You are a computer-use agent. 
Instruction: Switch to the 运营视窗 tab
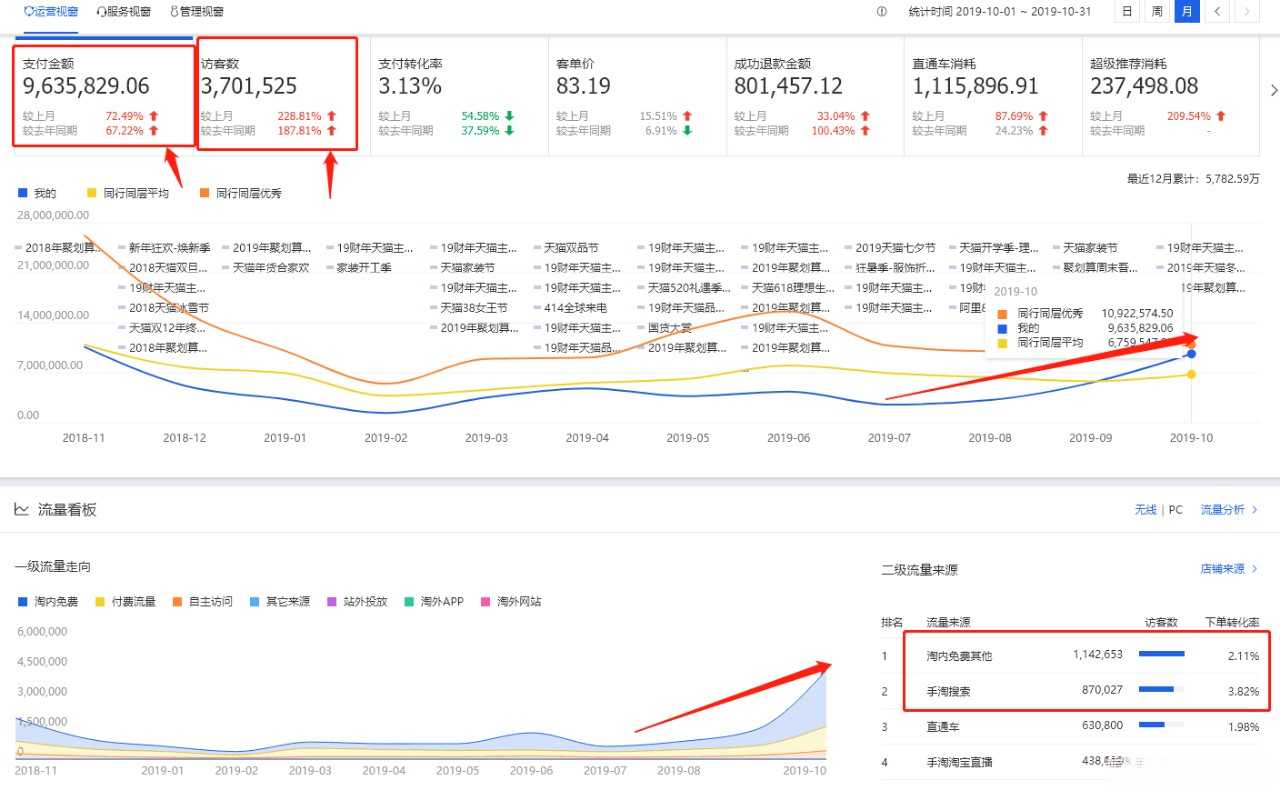pyautogui.click(x=50, y=12)
